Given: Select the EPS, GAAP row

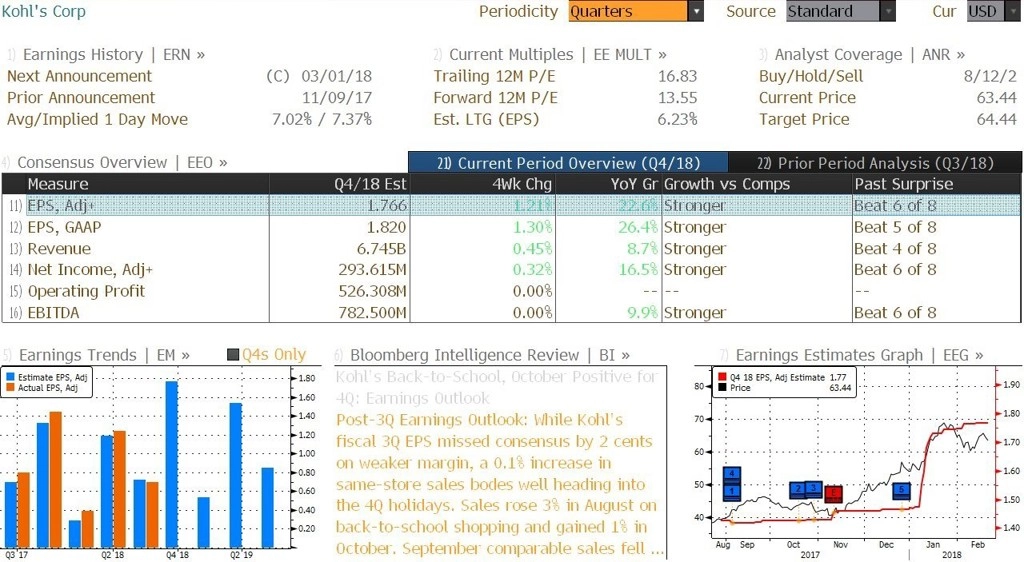Looking at the screenshot, I should (511, 227).
